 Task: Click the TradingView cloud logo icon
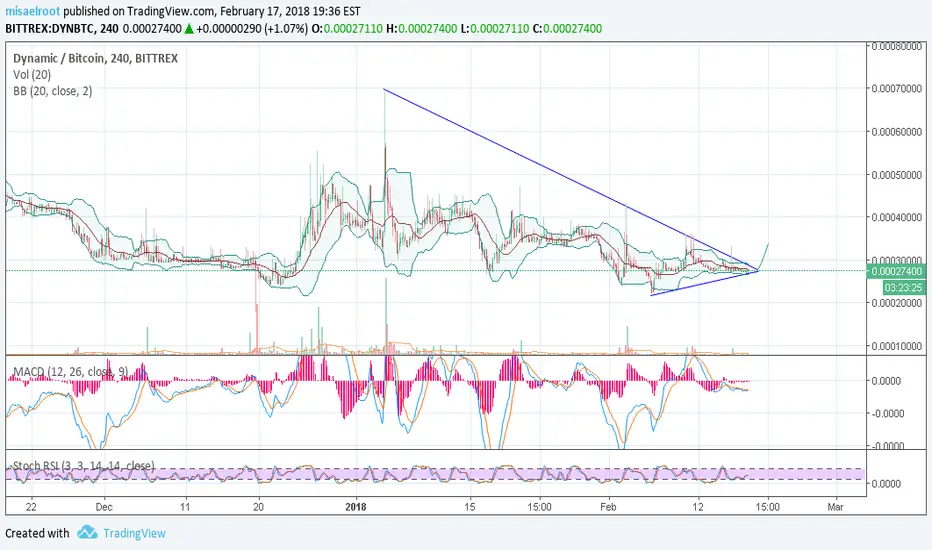[87, 532]
